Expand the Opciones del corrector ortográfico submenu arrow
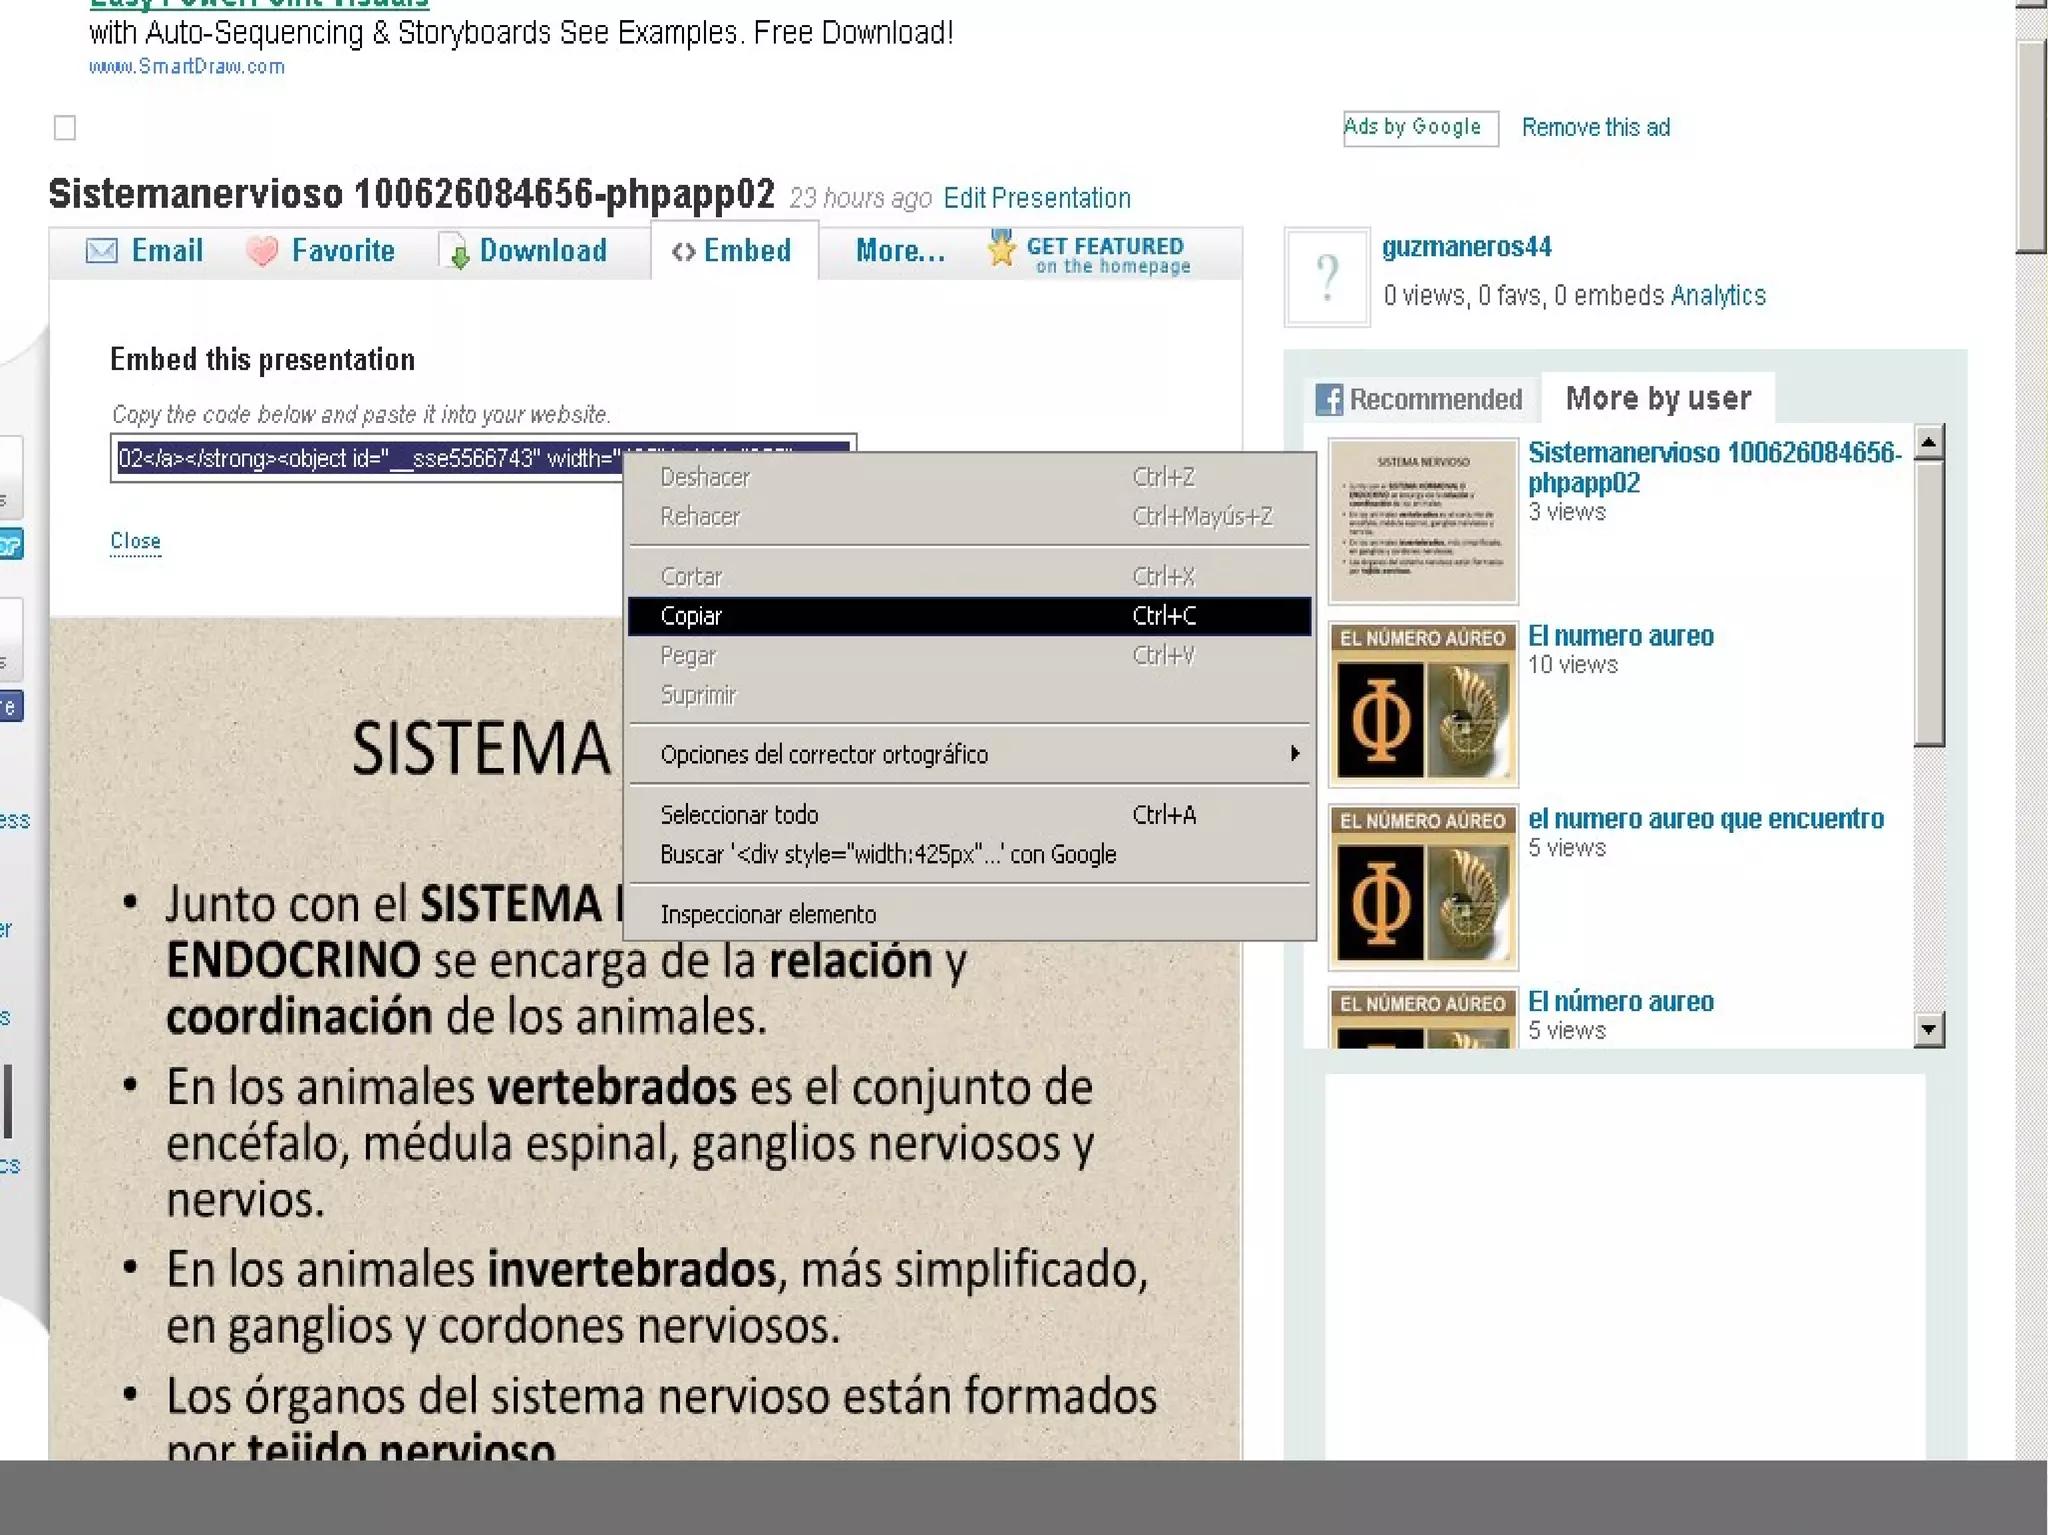 coord(1295,753)
